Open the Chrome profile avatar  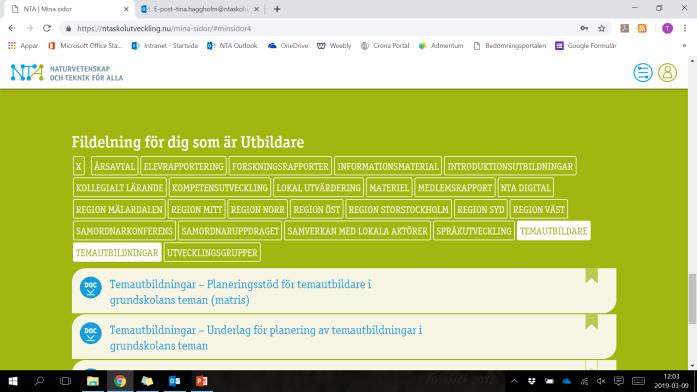(x=667, y=28)
